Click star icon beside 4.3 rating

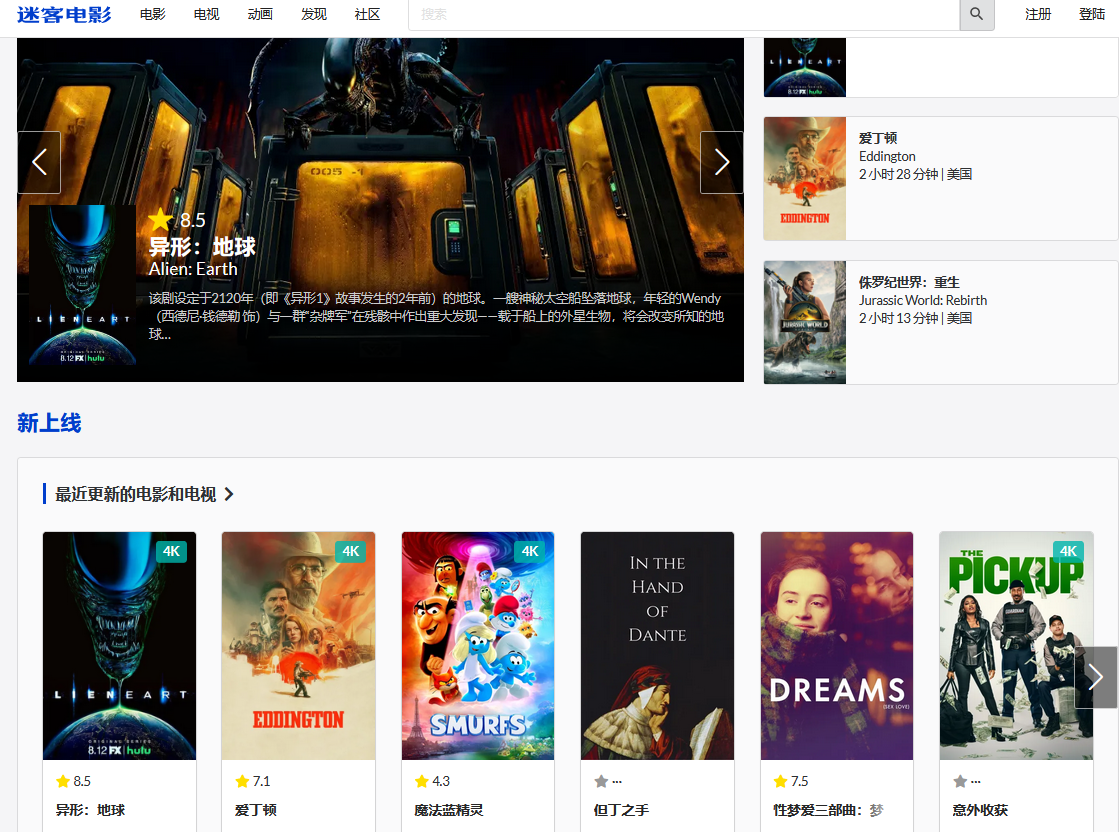(422, 781)
